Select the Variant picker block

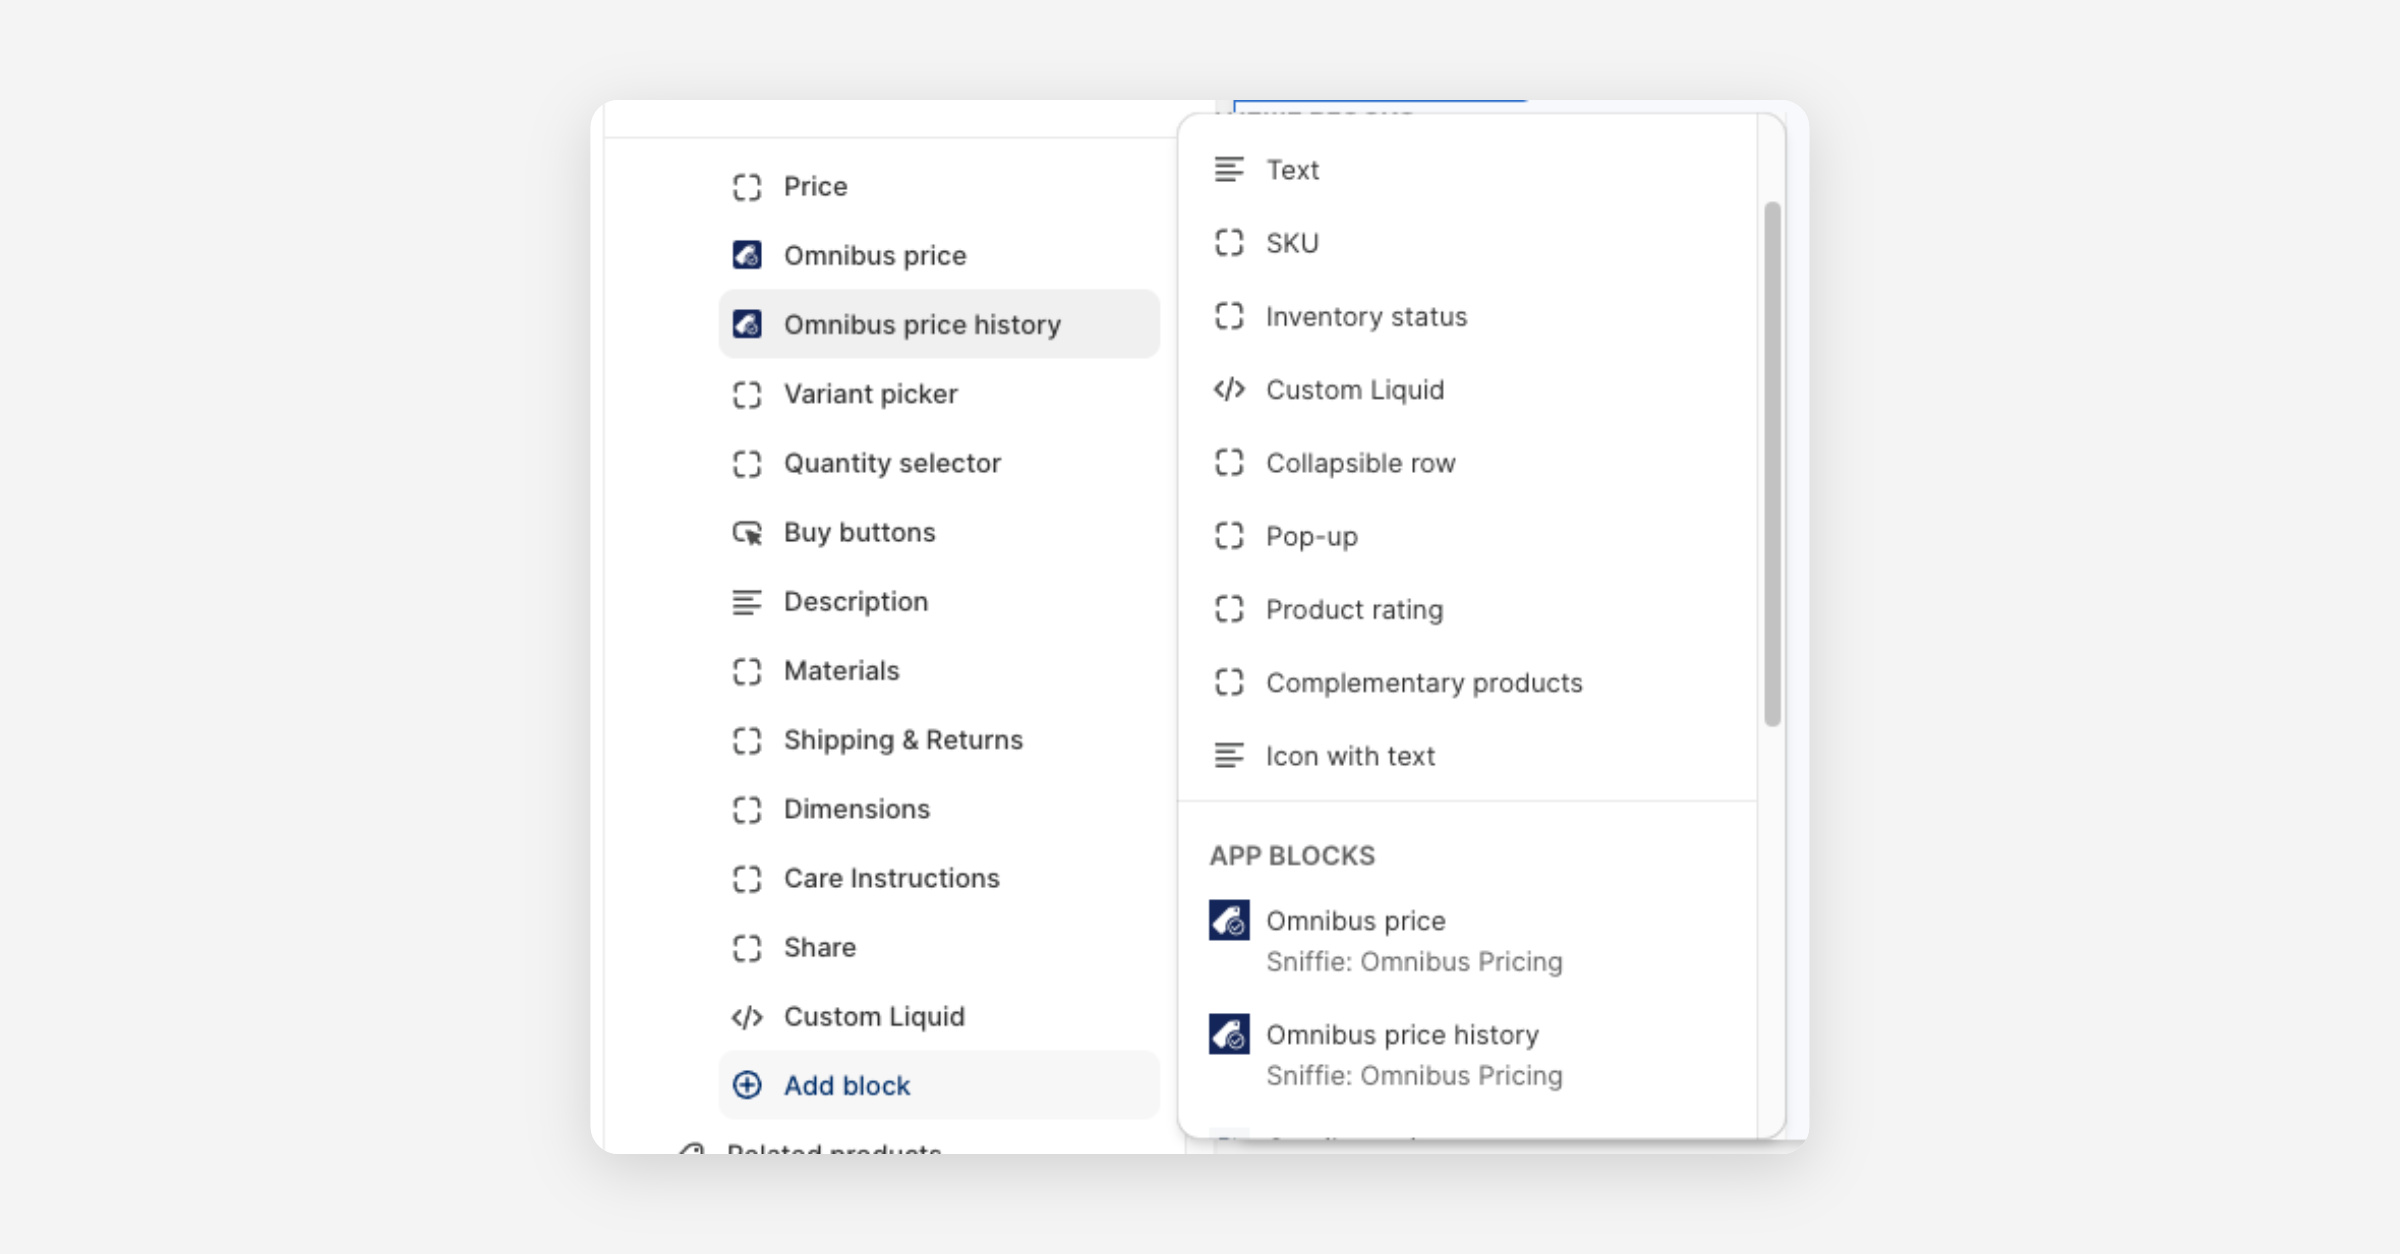(870, 394)
